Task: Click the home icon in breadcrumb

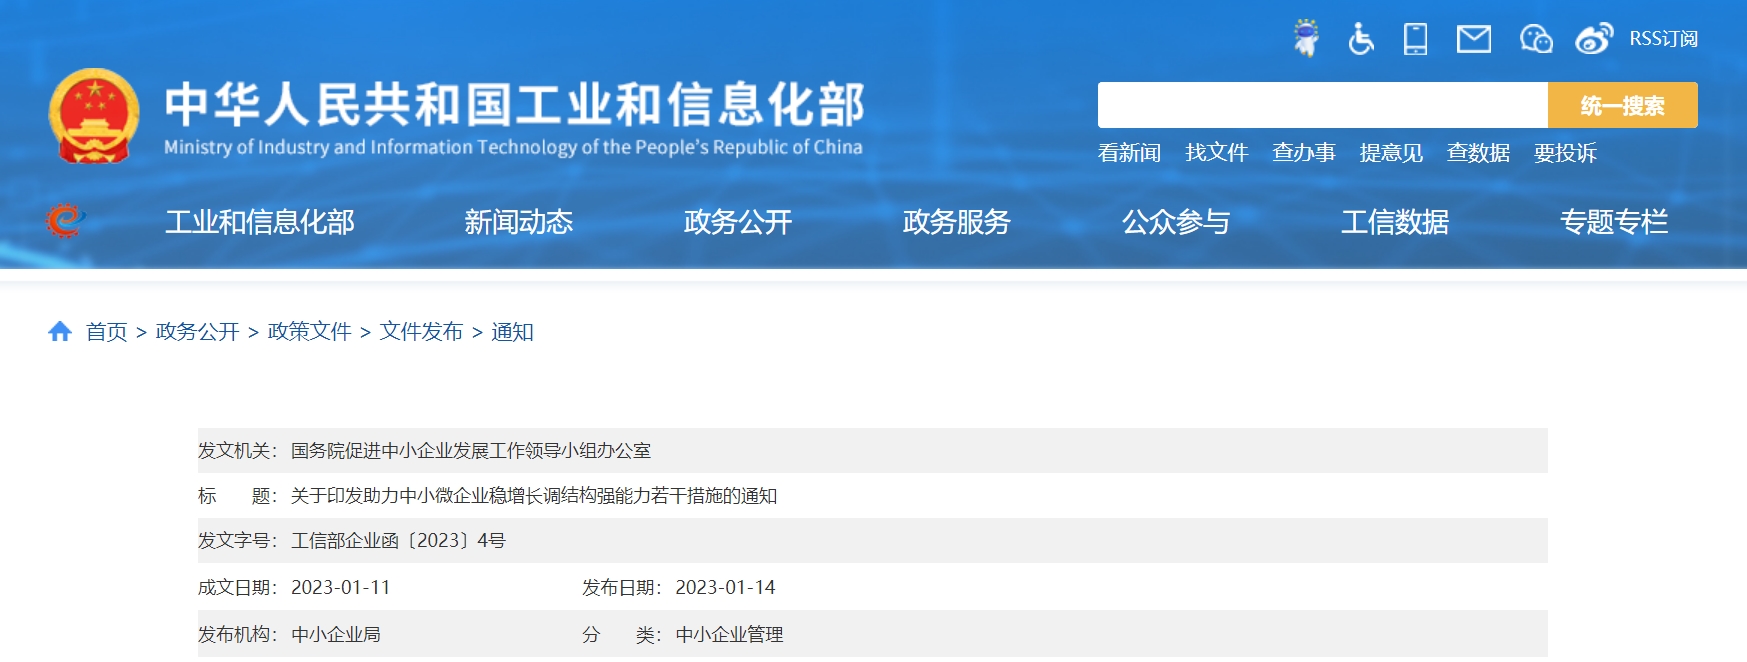Action: coord(60,331)
